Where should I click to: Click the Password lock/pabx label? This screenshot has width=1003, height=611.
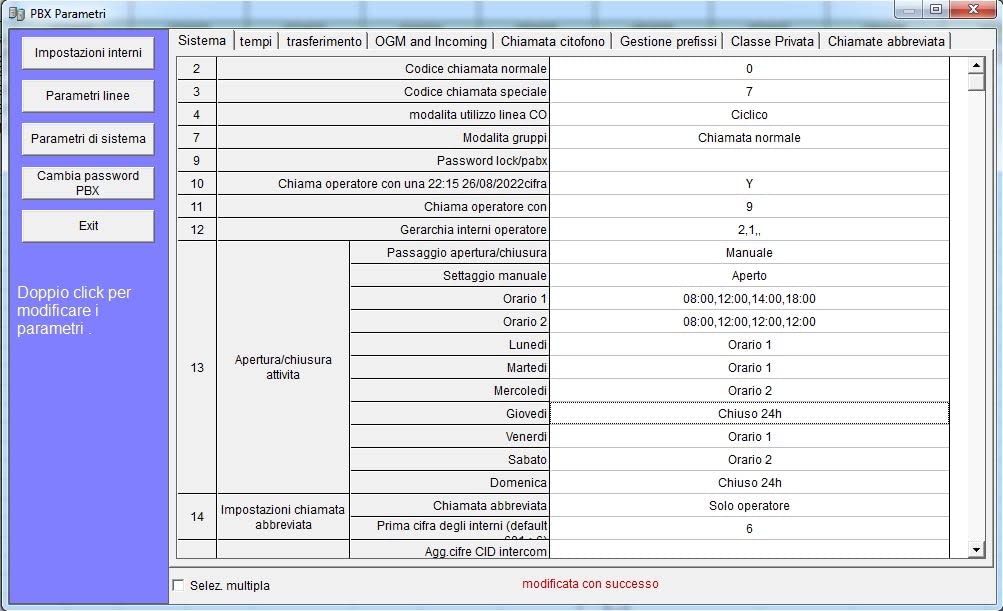click(x=383, y=161)
